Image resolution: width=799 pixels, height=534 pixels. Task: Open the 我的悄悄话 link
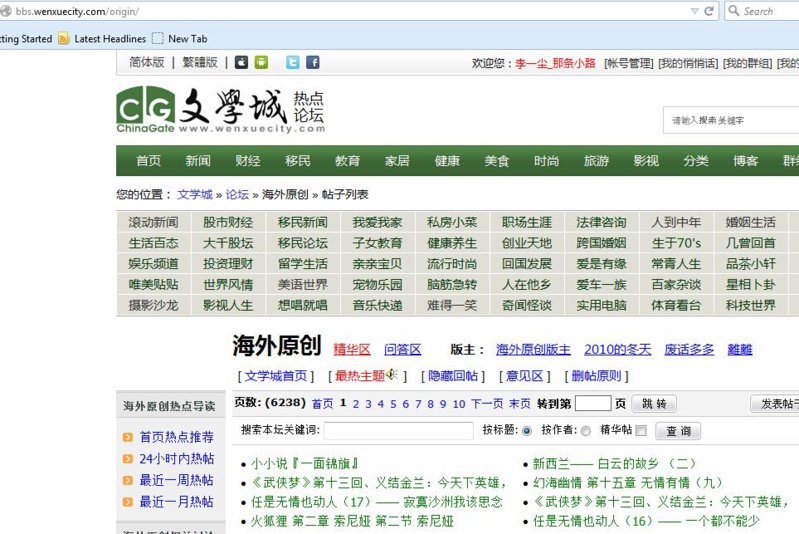point(688,63)
